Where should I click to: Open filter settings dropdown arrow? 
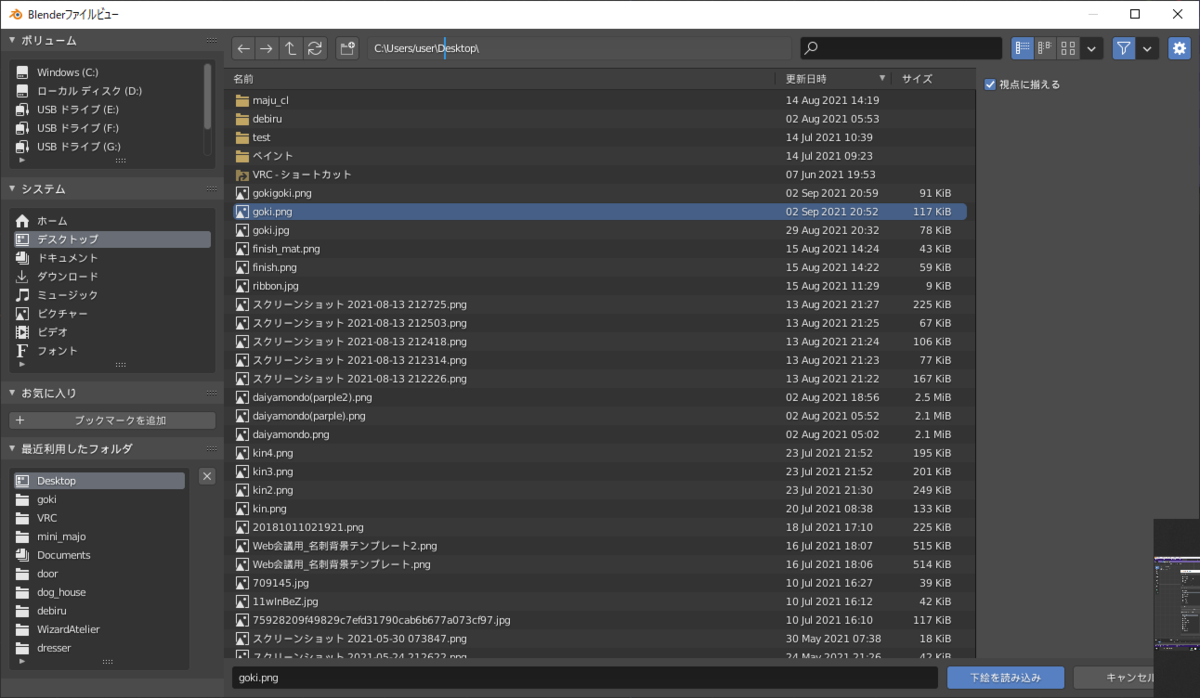(1147, 48)
